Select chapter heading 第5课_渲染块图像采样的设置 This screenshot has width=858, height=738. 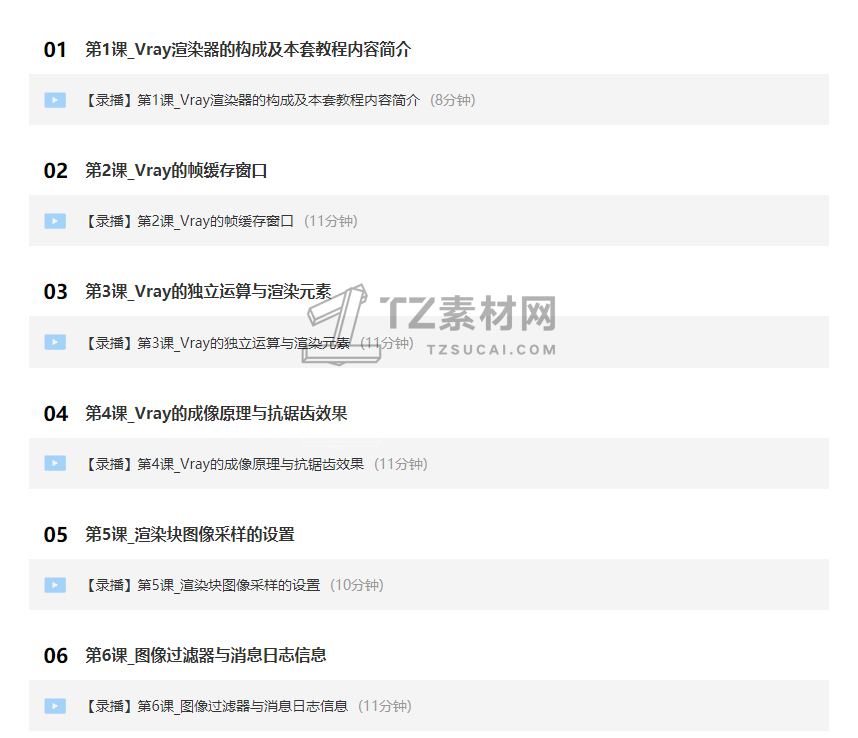pos(190,534)
